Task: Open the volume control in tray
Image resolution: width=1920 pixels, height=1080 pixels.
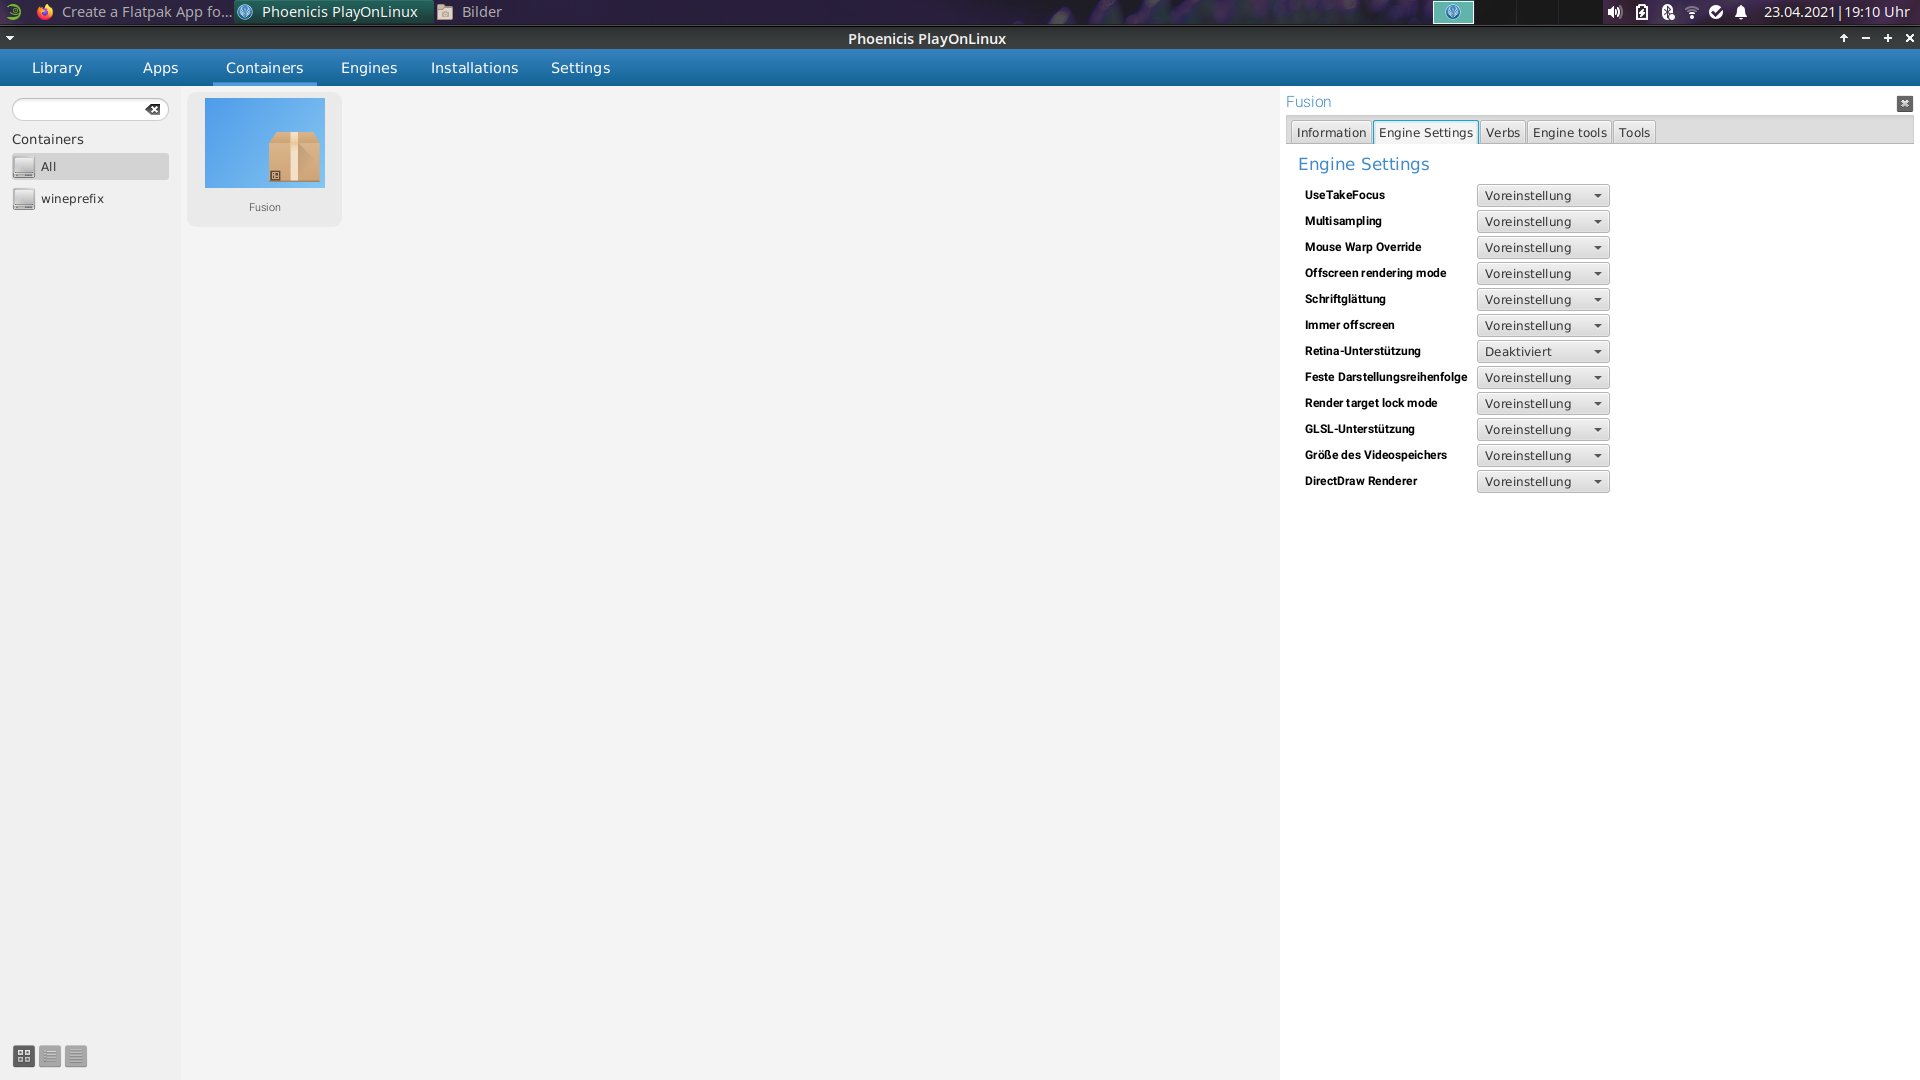Action: [1614, 12]
